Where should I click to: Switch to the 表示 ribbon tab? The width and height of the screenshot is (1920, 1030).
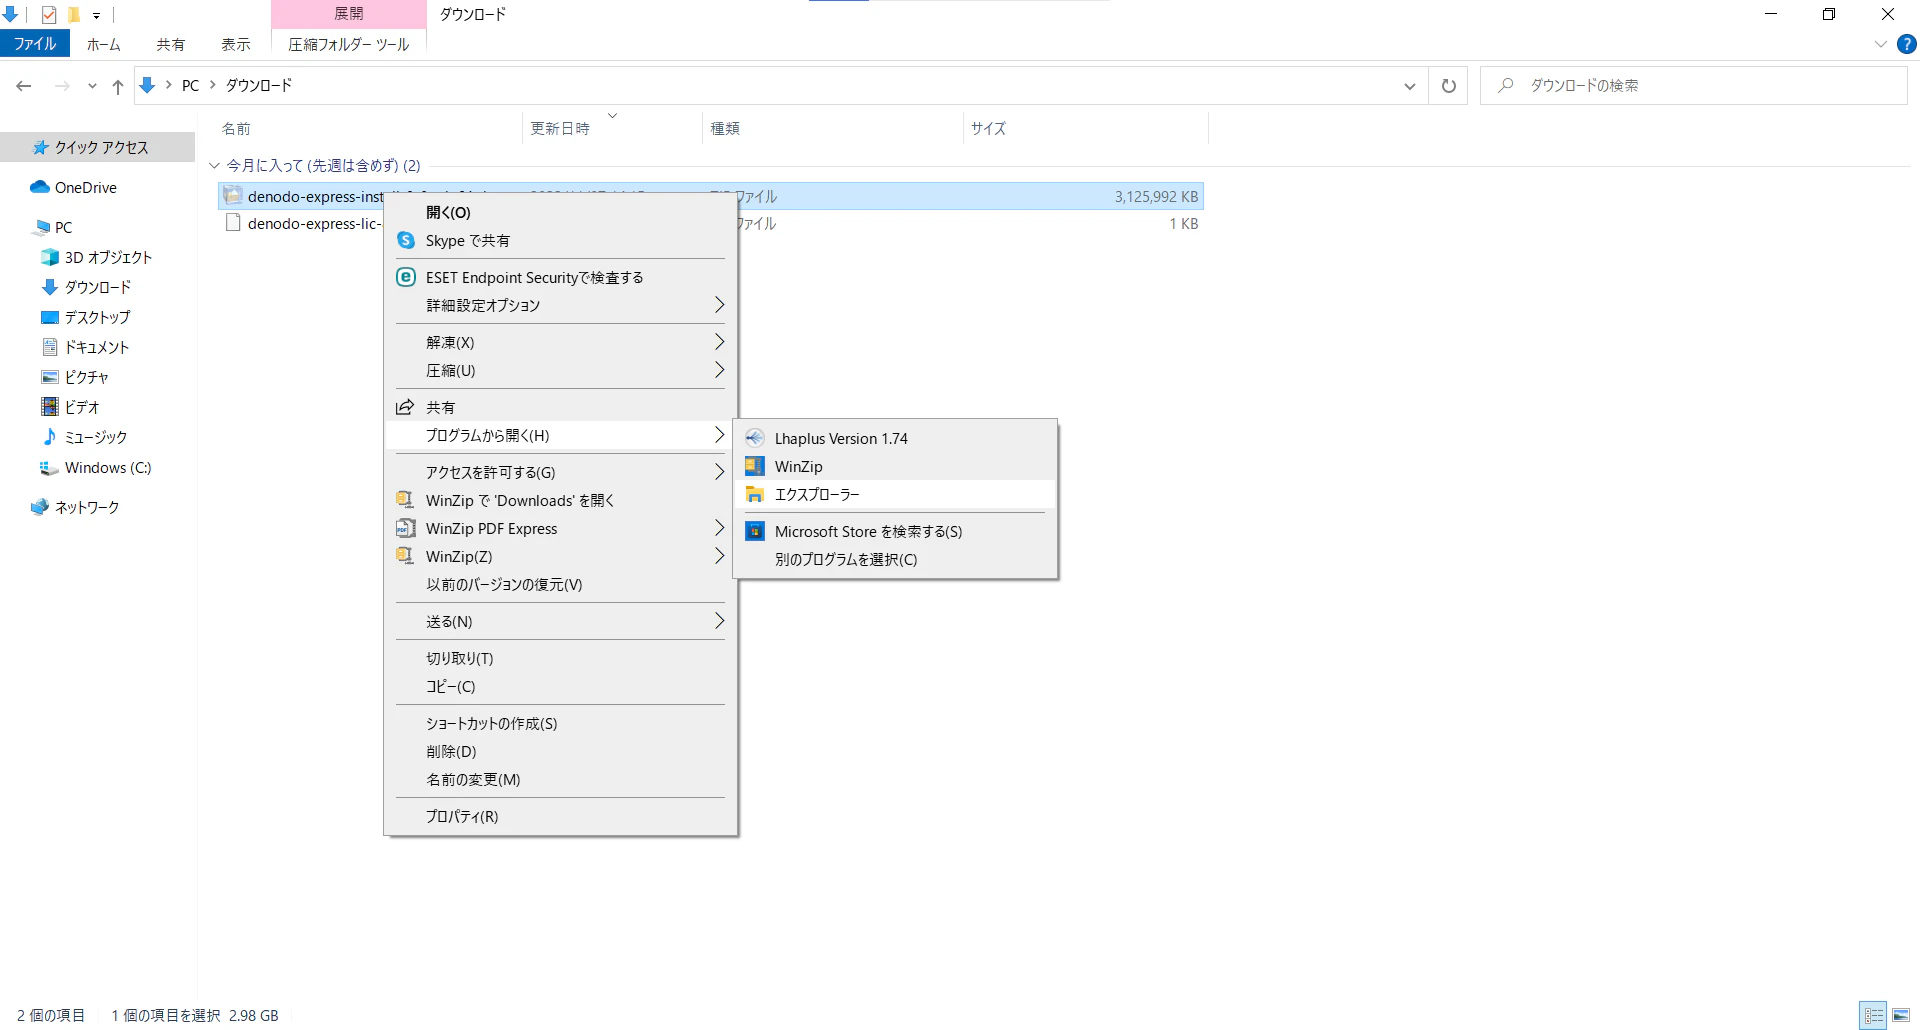tap(236, 44)
